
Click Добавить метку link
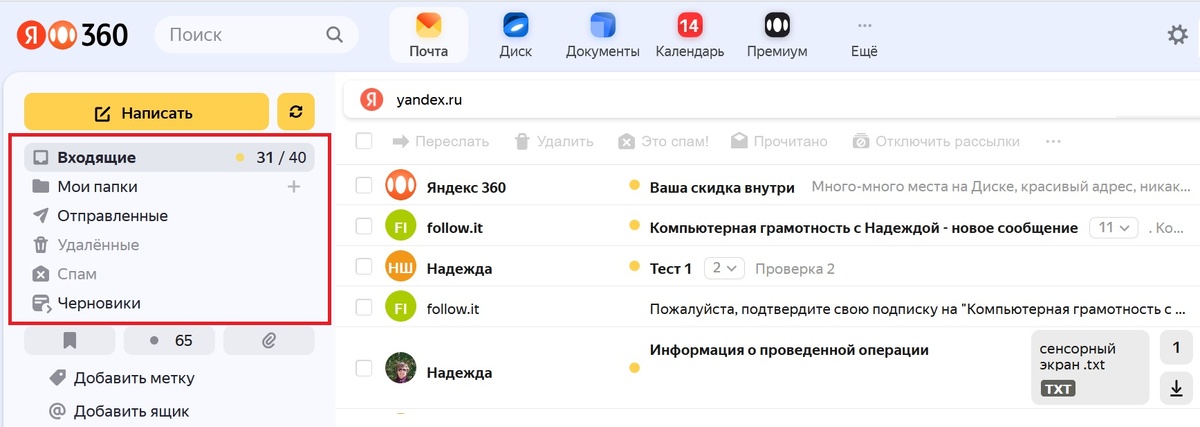(x=122, y=378)
